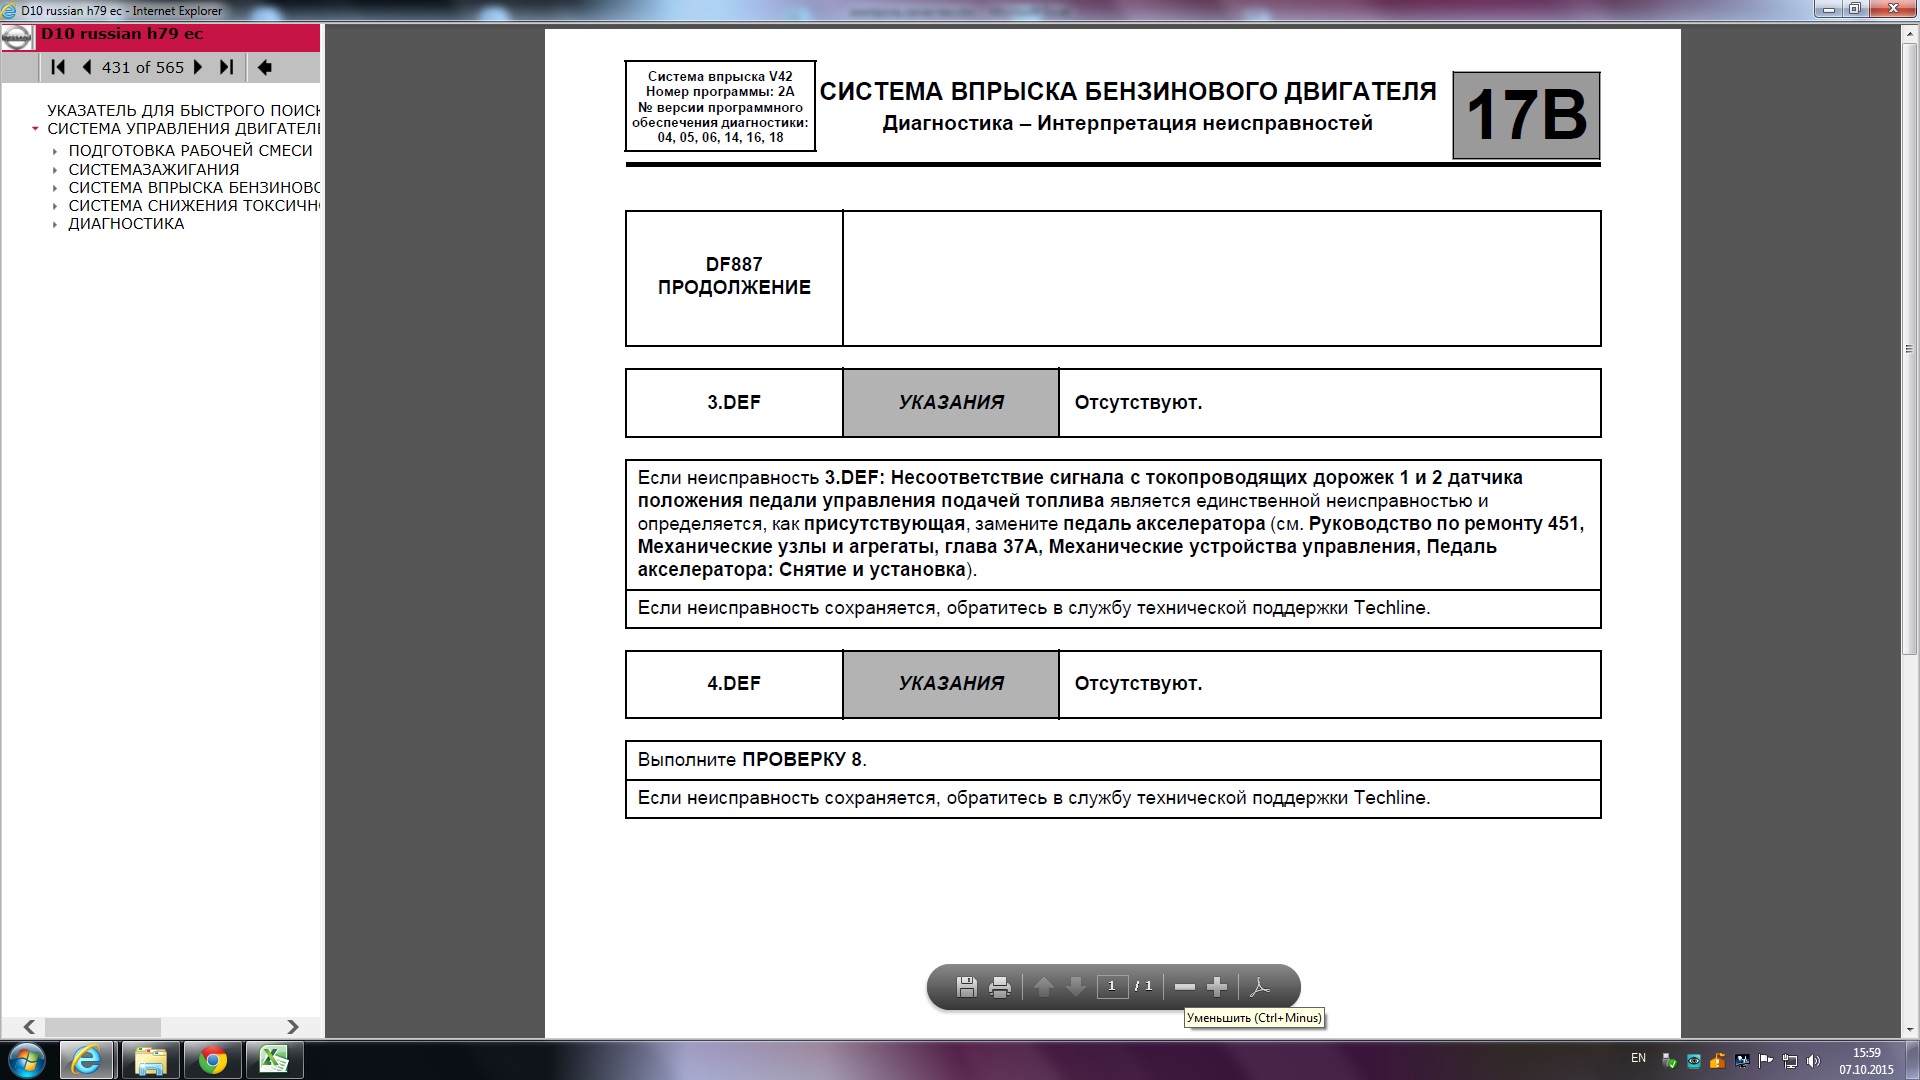This screenshot has width=1920, height=1080.
Task: Click the black back-arrow button
Action: [x=265, y=67]
